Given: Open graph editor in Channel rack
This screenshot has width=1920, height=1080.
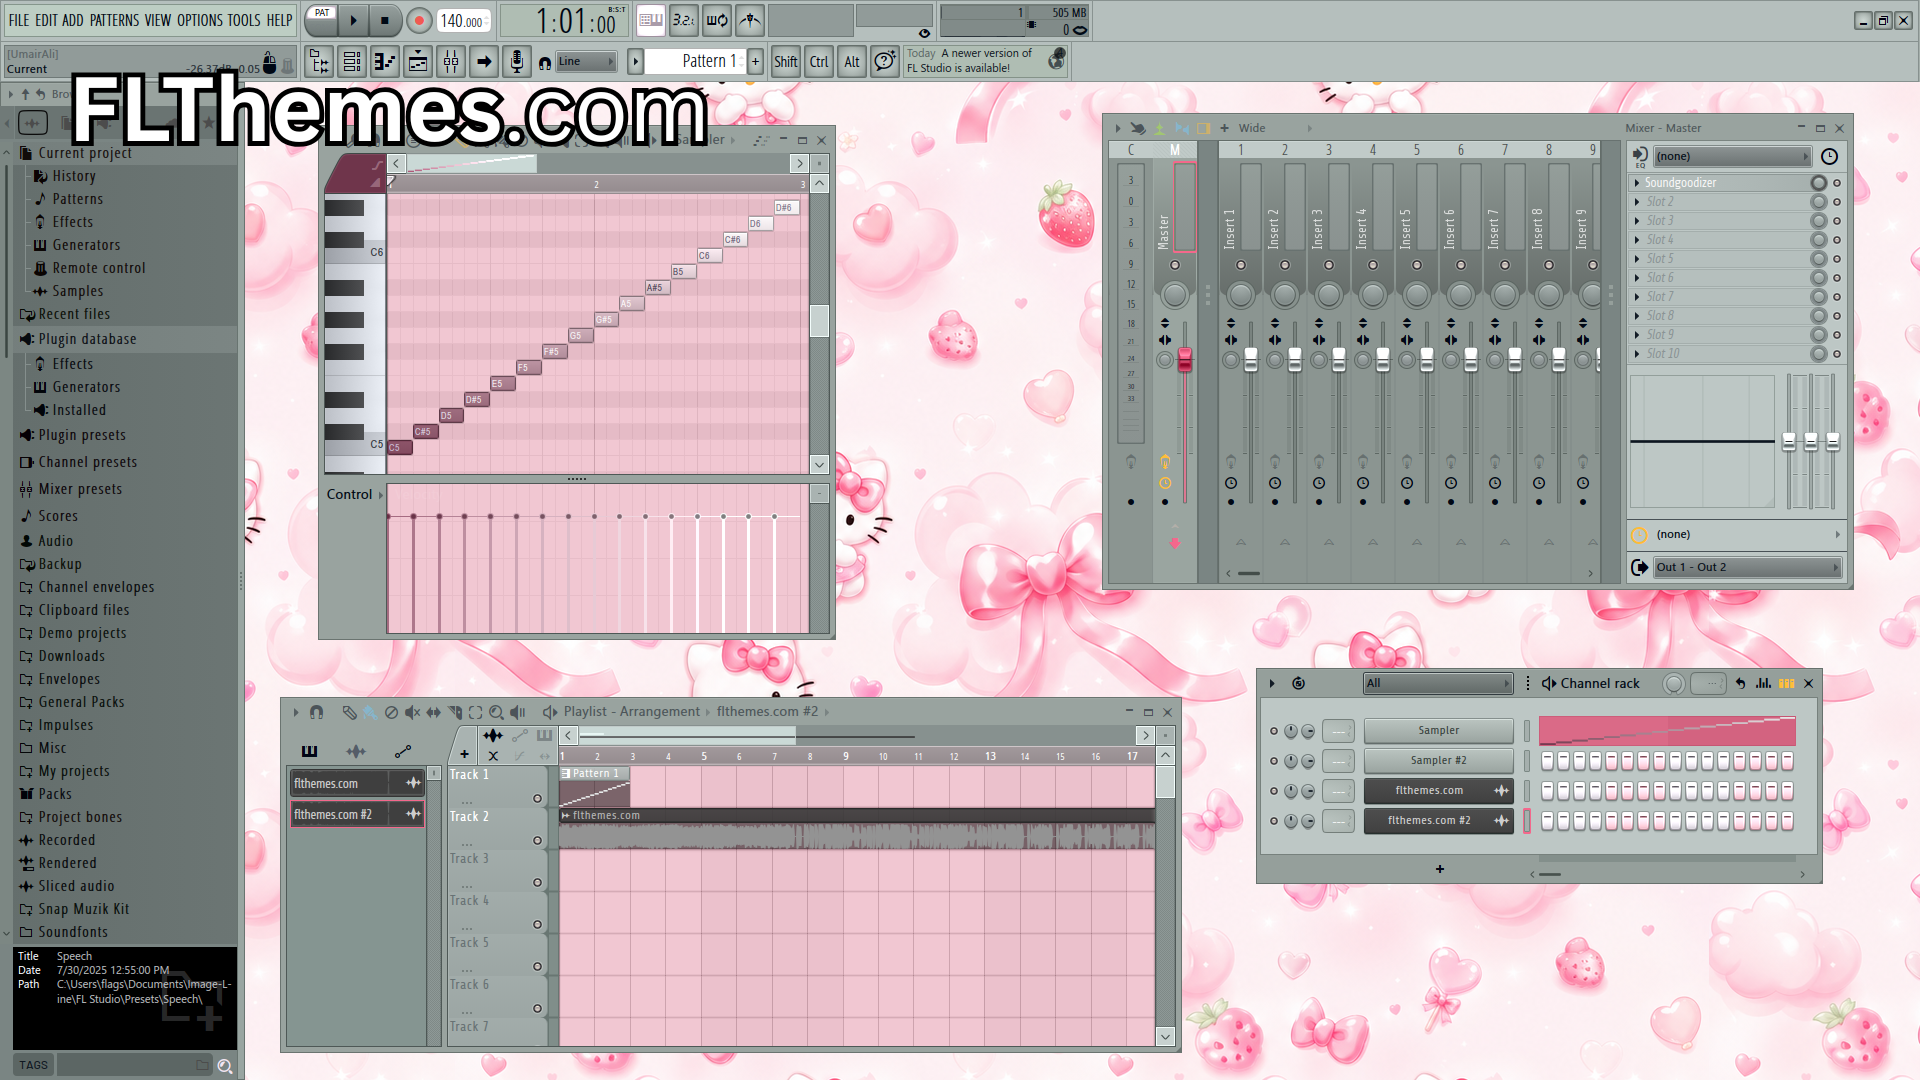Looking at the screenshot, I should pos(1763,683).
